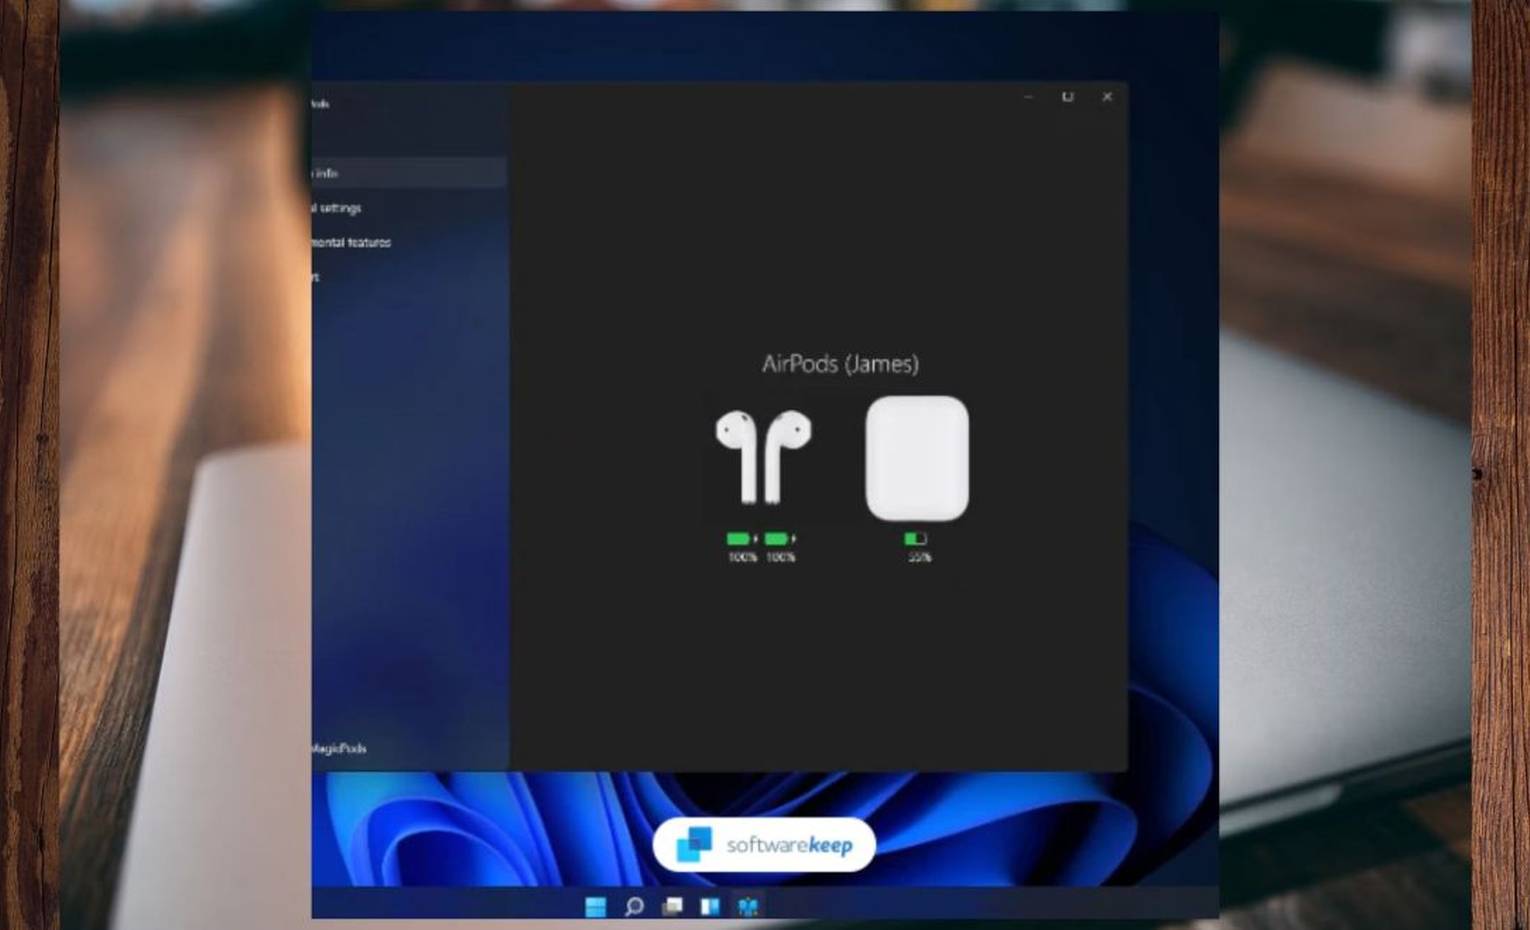The height and width of the screenshot is (930, 1530).
Task: Close the MagicPods window
Action: click(1107, 97)
